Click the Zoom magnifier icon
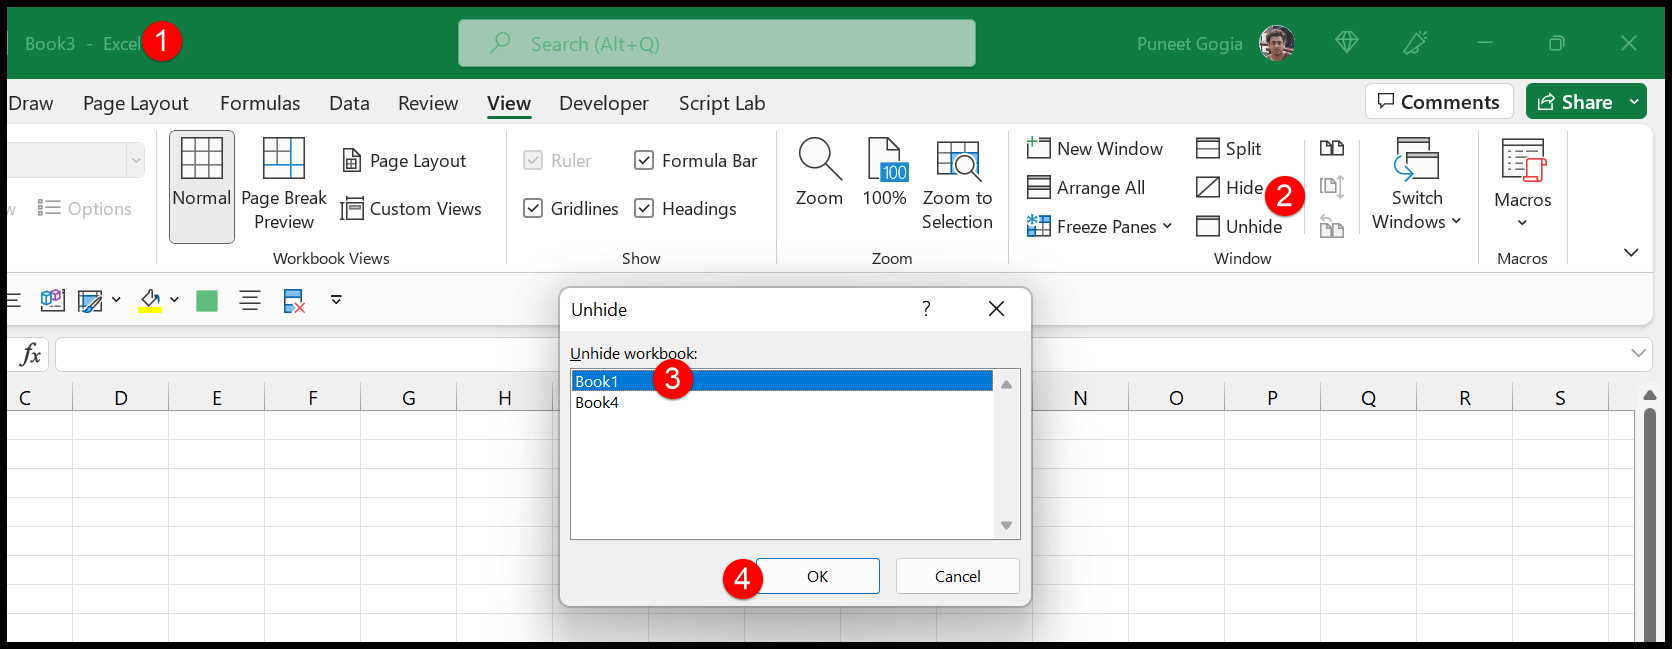The image size is (1672, 649). (x=819, y=160)
